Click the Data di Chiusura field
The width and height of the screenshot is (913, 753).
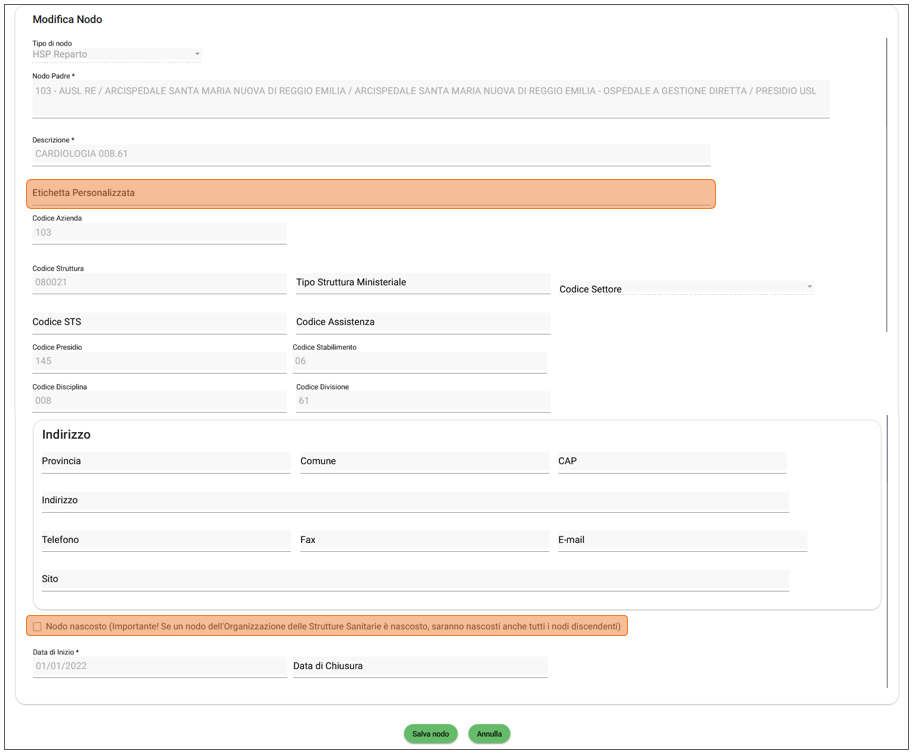coord(419,666)
